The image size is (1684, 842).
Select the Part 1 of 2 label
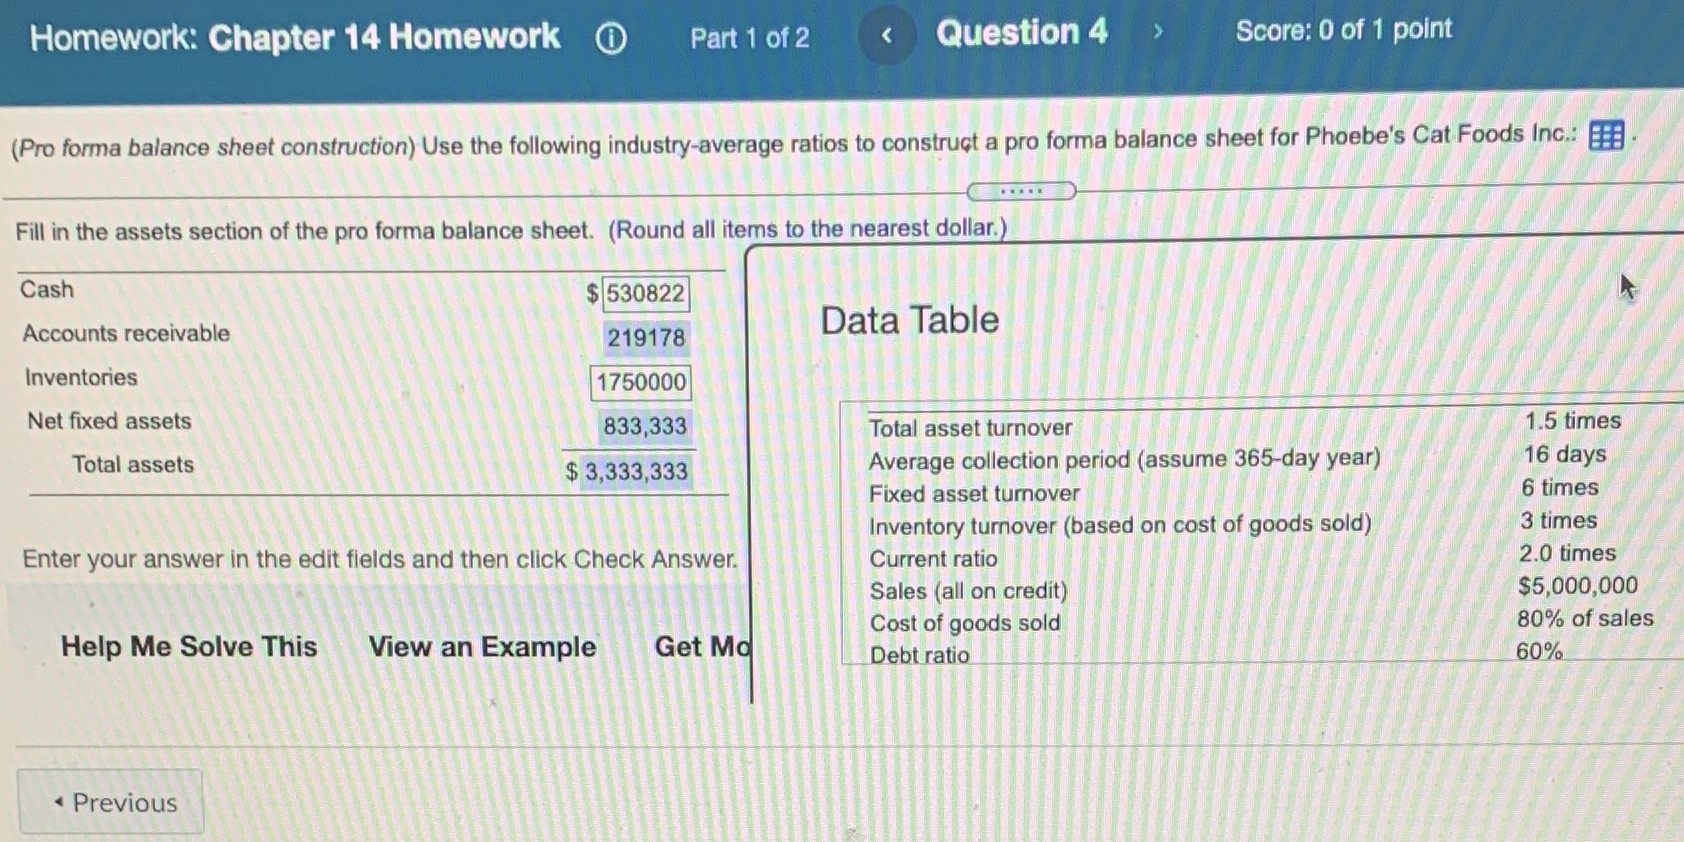(748, 37)
